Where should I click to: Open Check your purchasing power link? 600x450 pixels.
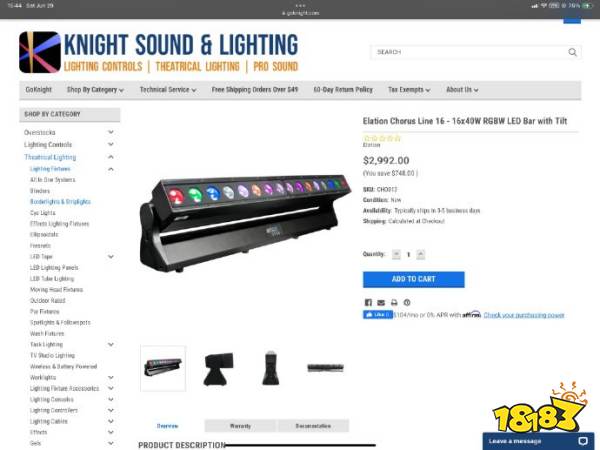524,315
